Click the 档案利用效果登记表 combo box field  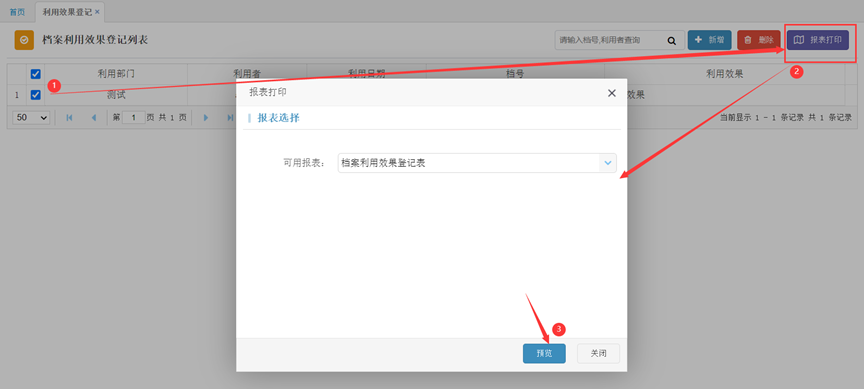click(x=477, y=163)
